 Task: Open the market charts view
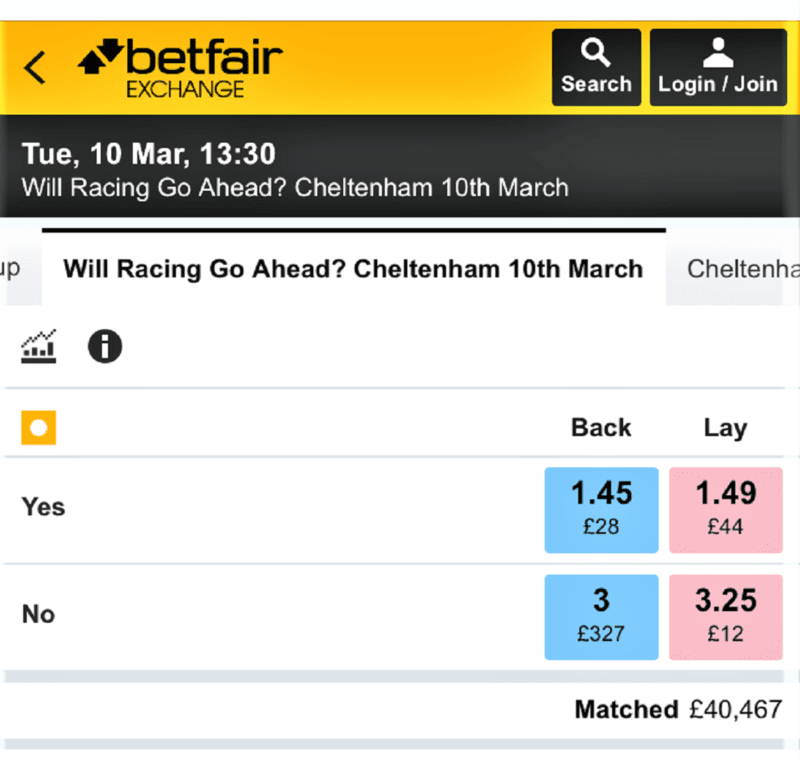click(x=37, y=345)
